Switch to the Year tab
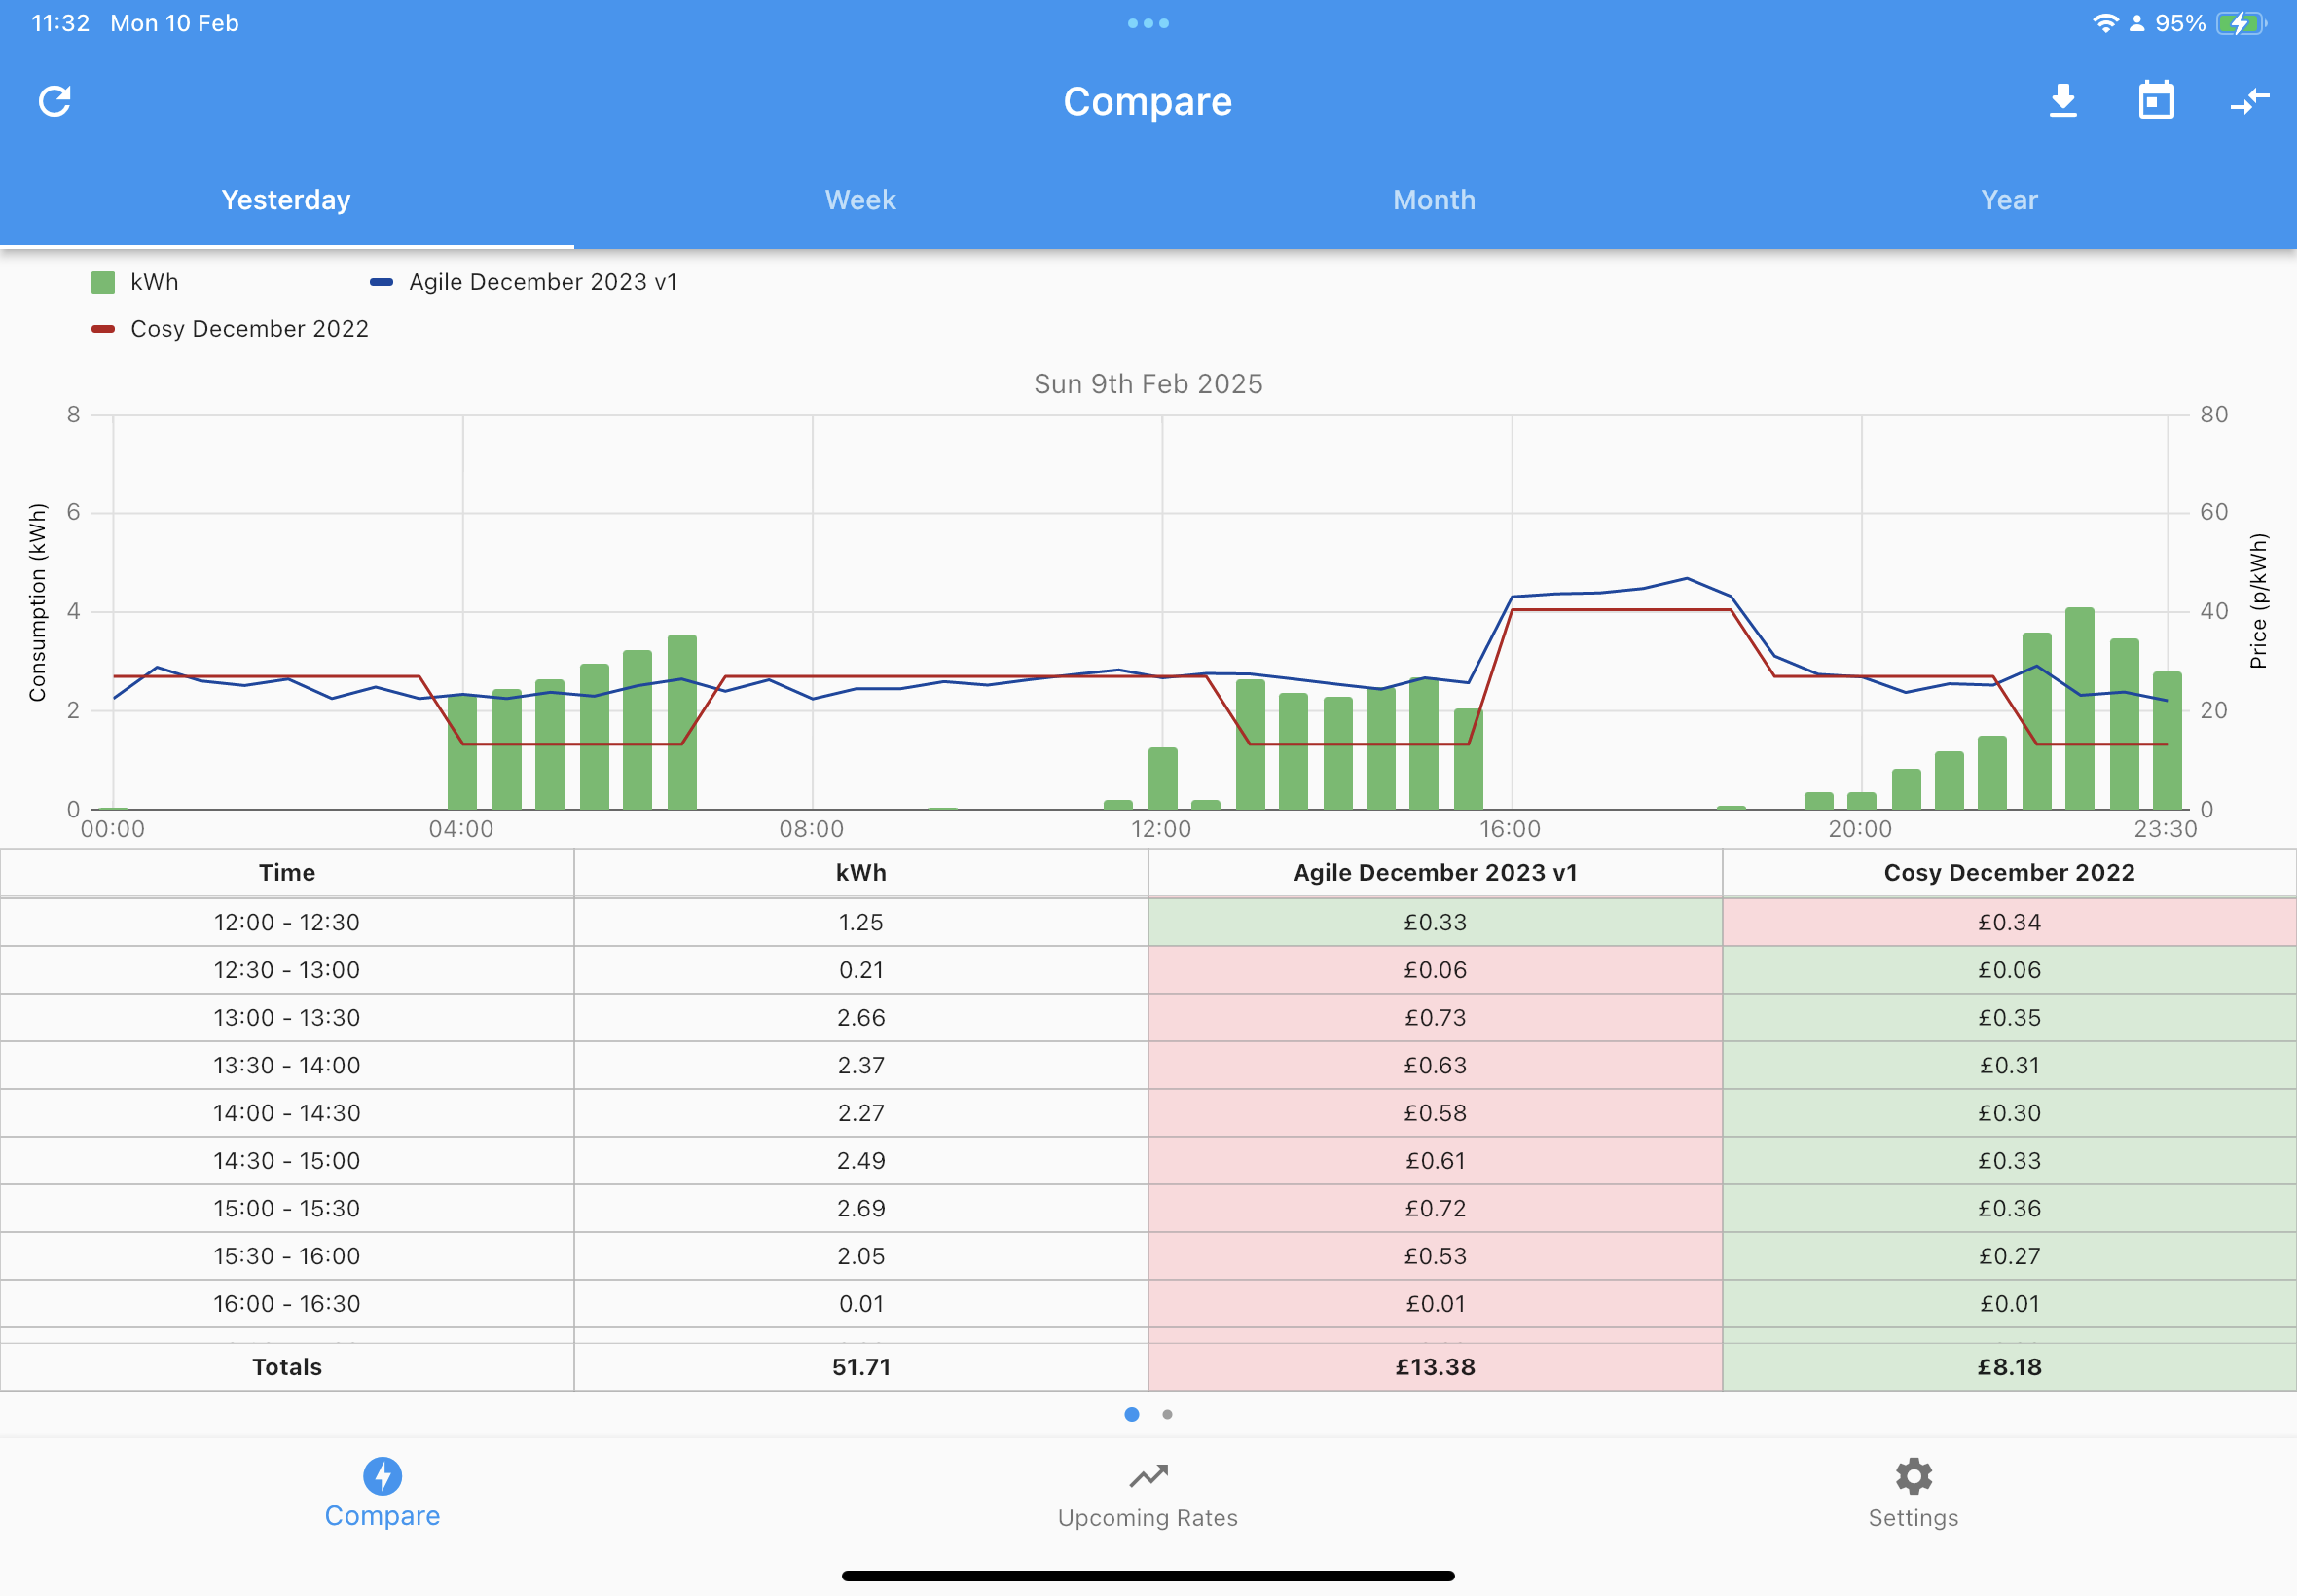Image resolution: width=2297 pixels, height=1596 pixels. click(2009, 200)
